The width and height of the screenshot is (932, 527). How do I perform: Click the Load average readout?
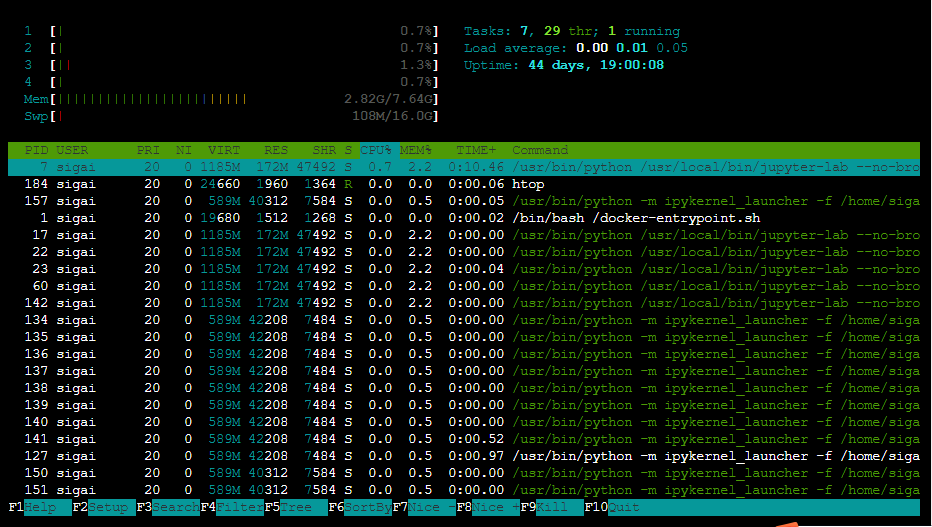click(576, 48)
